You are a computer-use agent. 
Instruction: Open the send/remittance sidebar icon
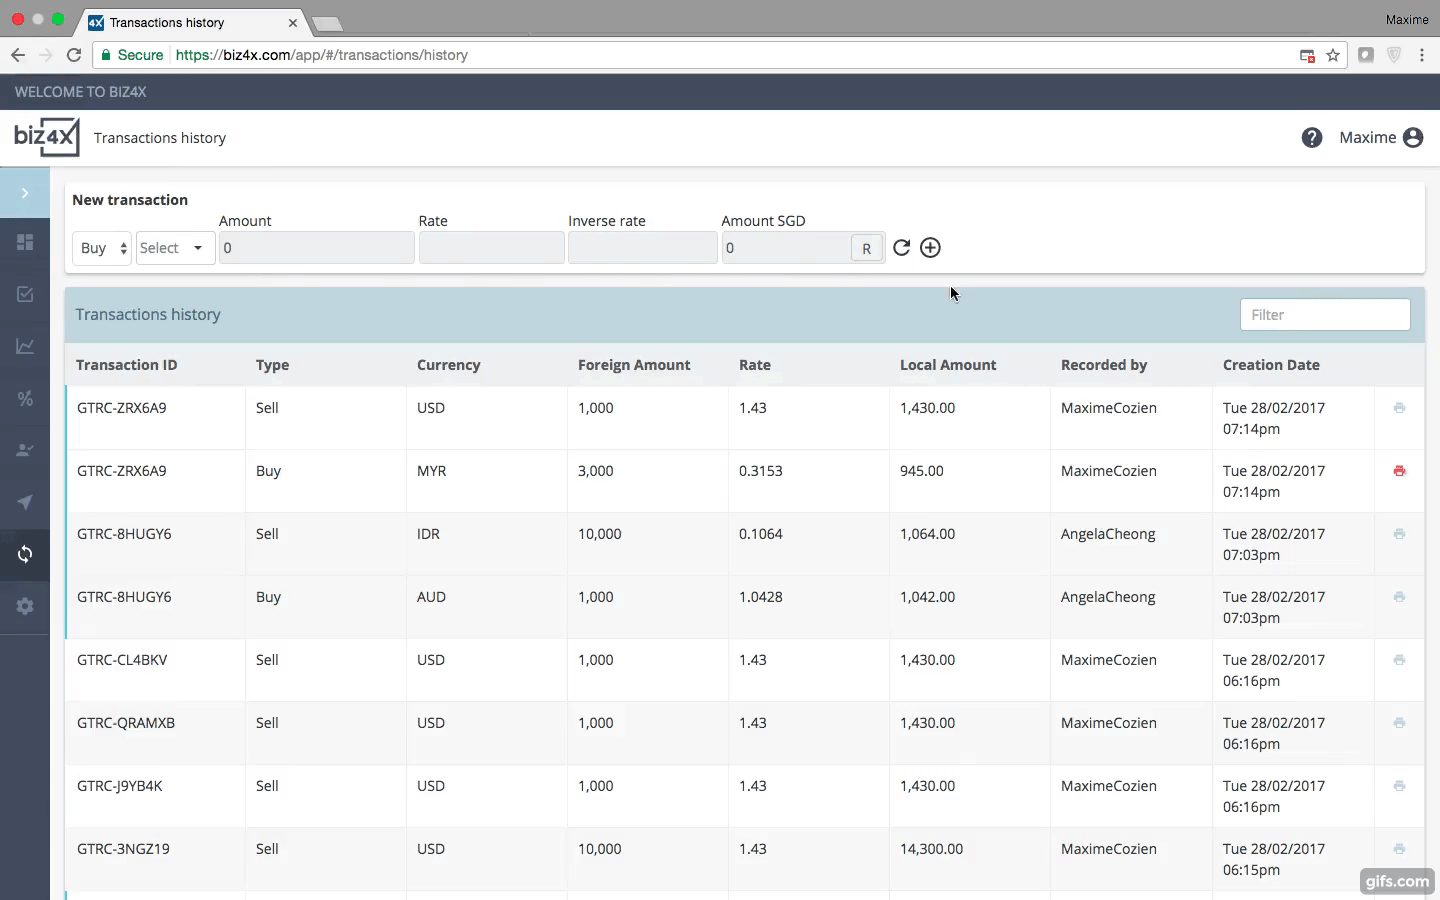pos(25,503)
